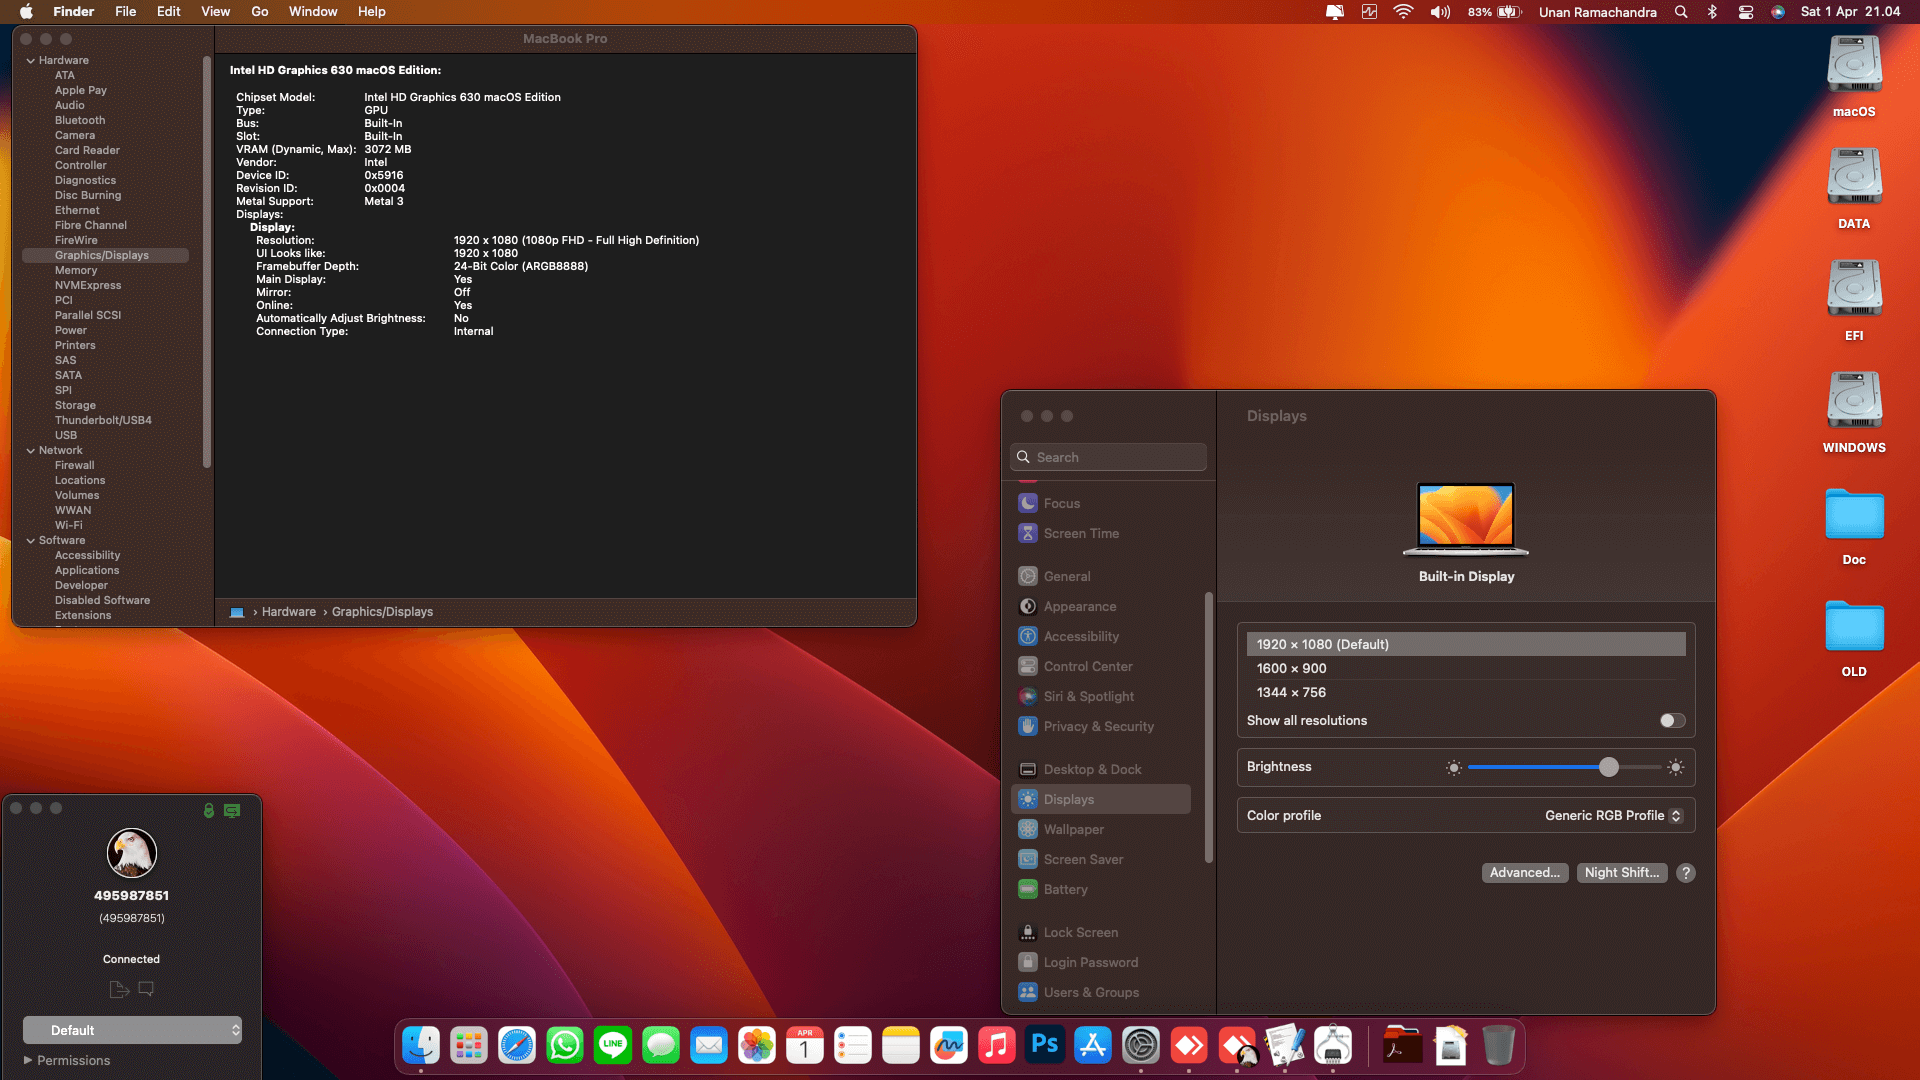The width and height of the screenshot is (1920, 1080).
Task: Open Night Shift settings
Action: [x=1622, y=872]
